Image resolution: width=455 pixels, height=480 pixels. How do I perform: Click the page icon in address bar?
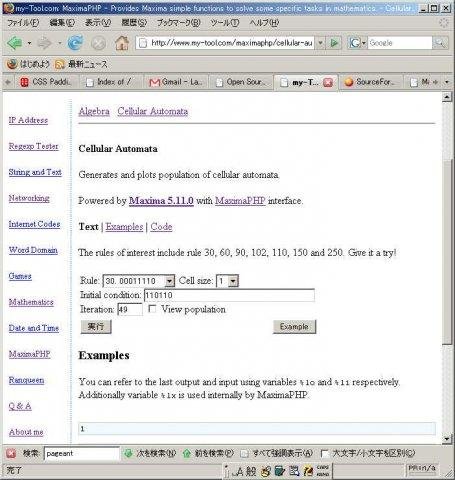143,43
